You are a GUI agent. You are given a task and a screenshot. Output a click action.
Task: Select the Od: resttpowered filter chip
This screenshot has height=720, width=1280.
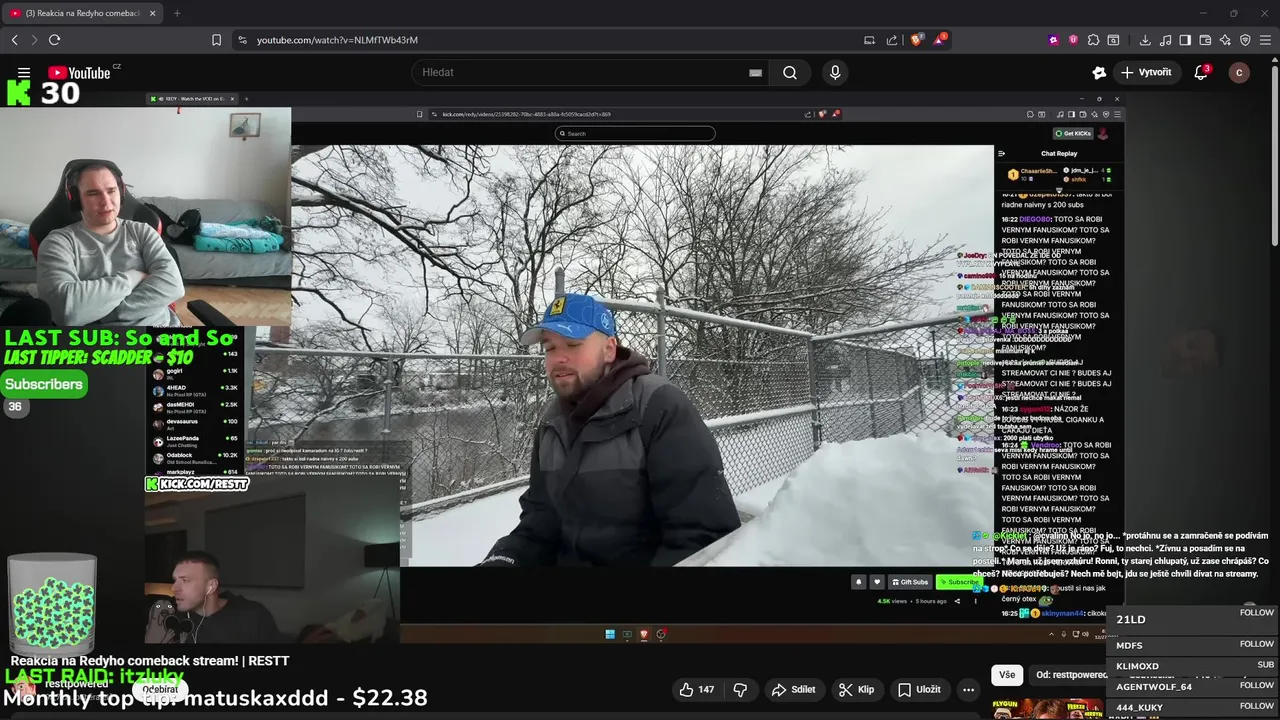1070,674
